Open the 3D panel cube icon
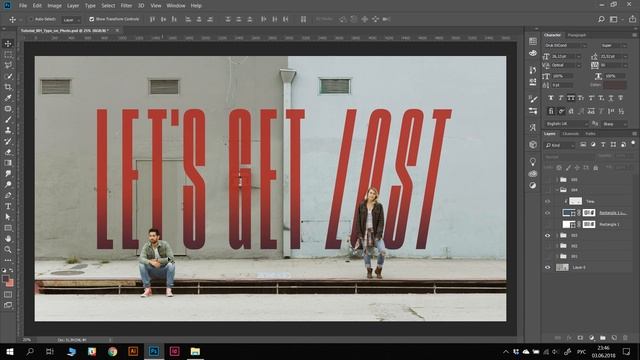The image size is (640, 360). click(533, 144)
